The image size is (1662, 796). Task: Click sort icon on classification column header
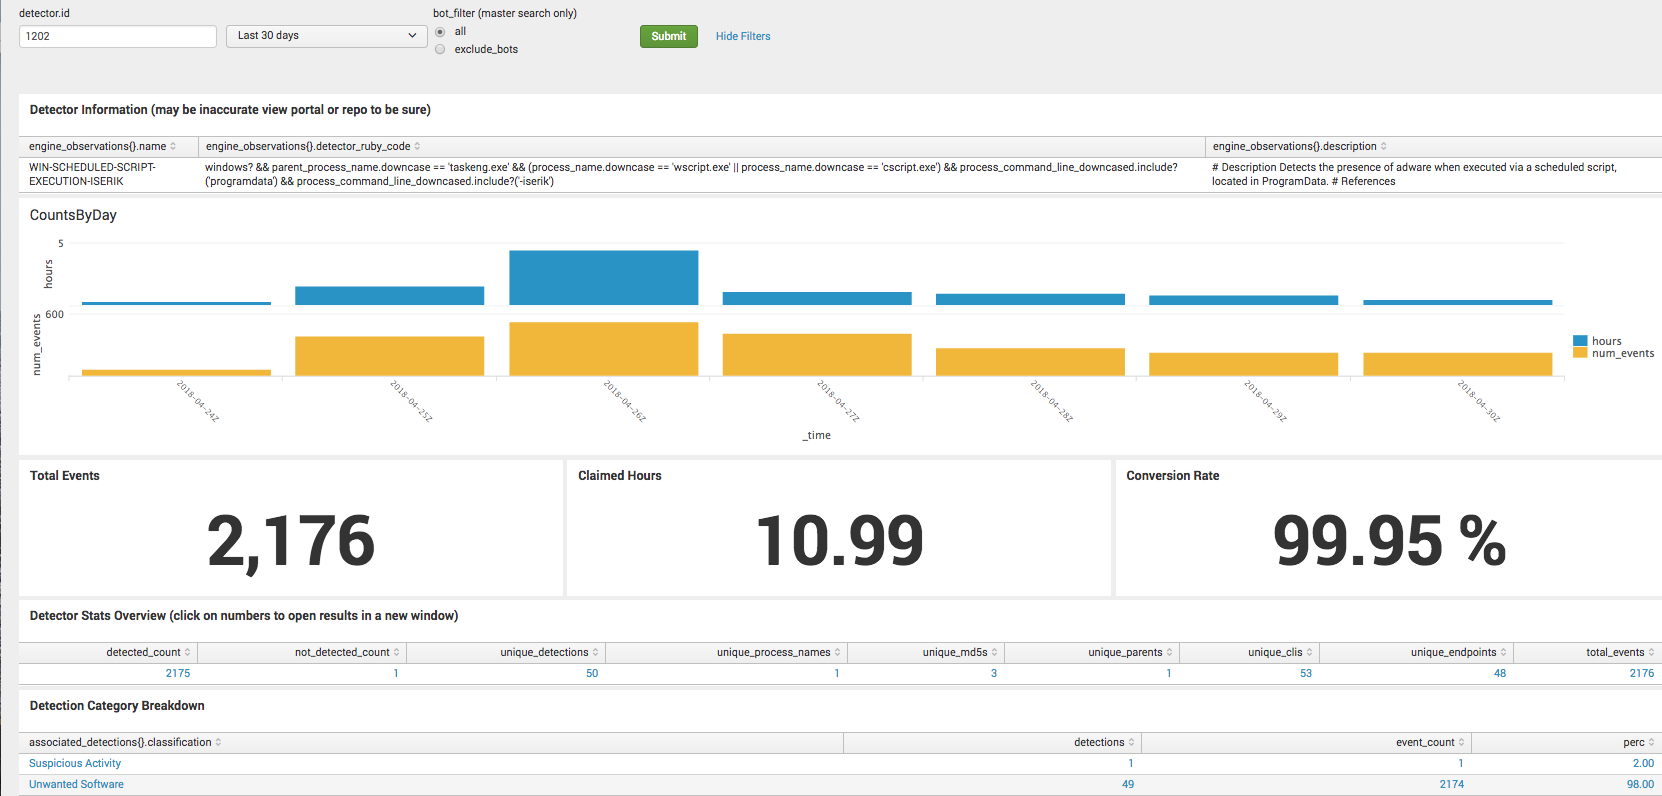click(218, 743)
